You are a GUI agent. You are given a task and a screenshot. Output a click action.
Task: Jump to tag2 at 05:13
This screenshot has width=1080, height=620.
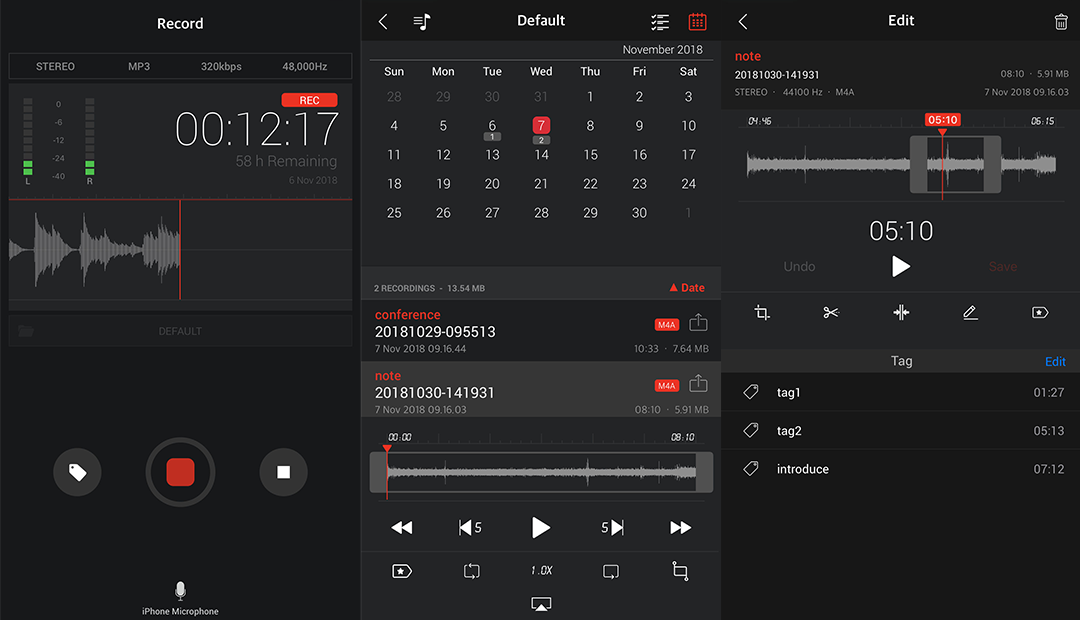(x=900, y=431)
